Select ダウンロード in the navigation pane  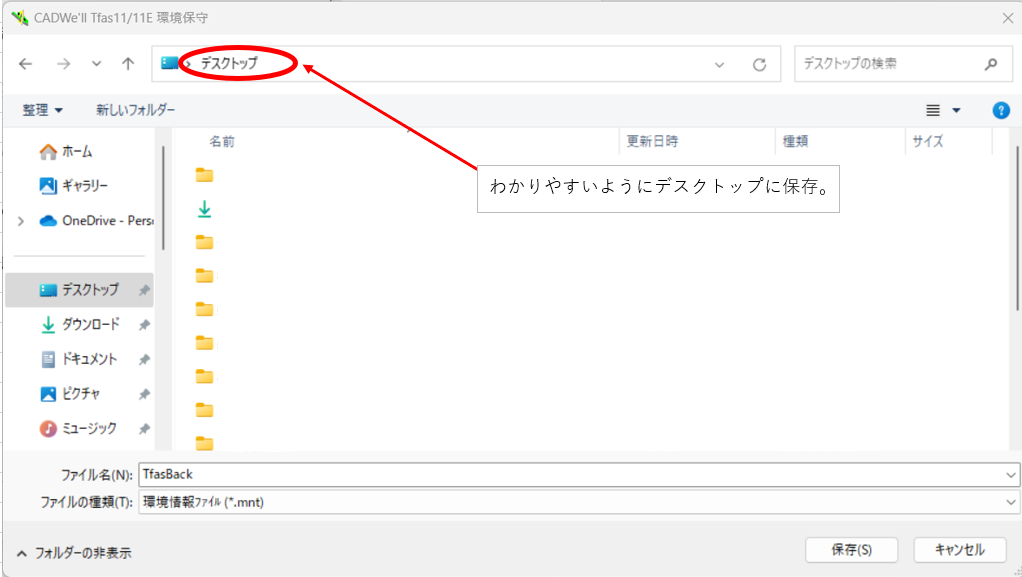tap(80, 325)
